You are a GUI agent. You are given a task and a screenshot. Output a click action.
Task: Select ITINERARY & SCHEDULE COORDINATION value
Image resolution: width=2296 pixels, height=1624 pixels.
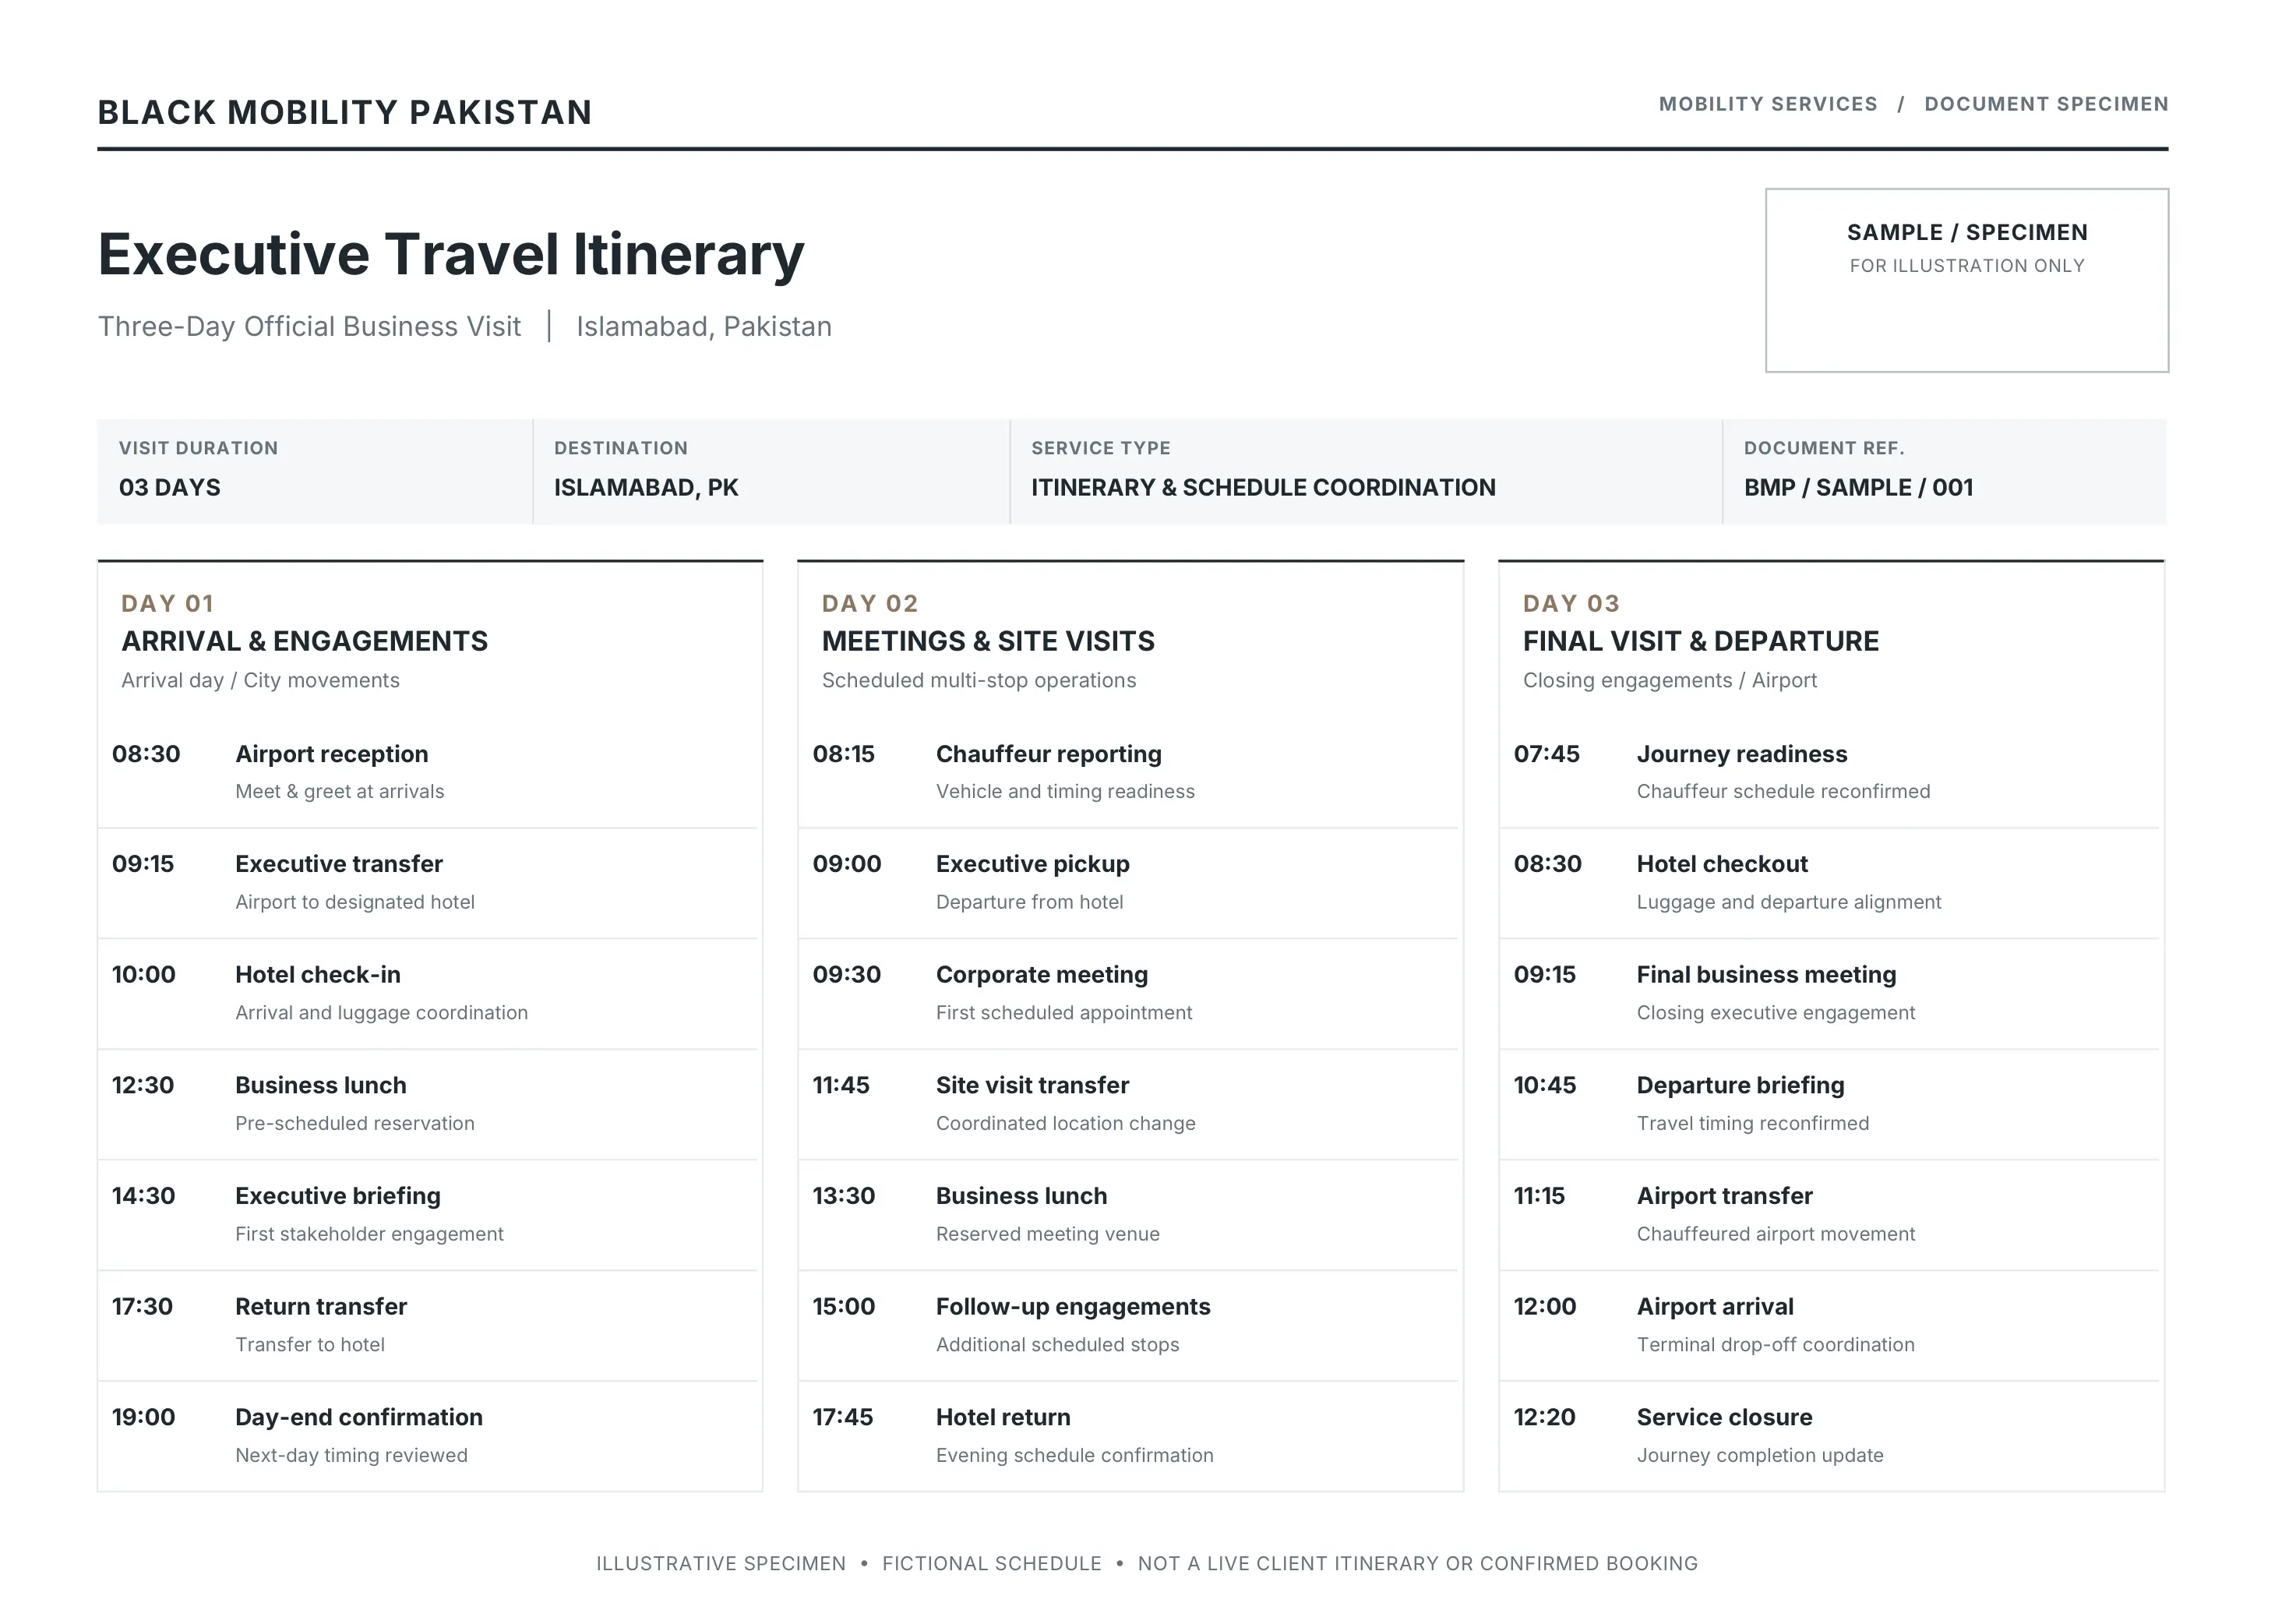(x=1263, y=487)
